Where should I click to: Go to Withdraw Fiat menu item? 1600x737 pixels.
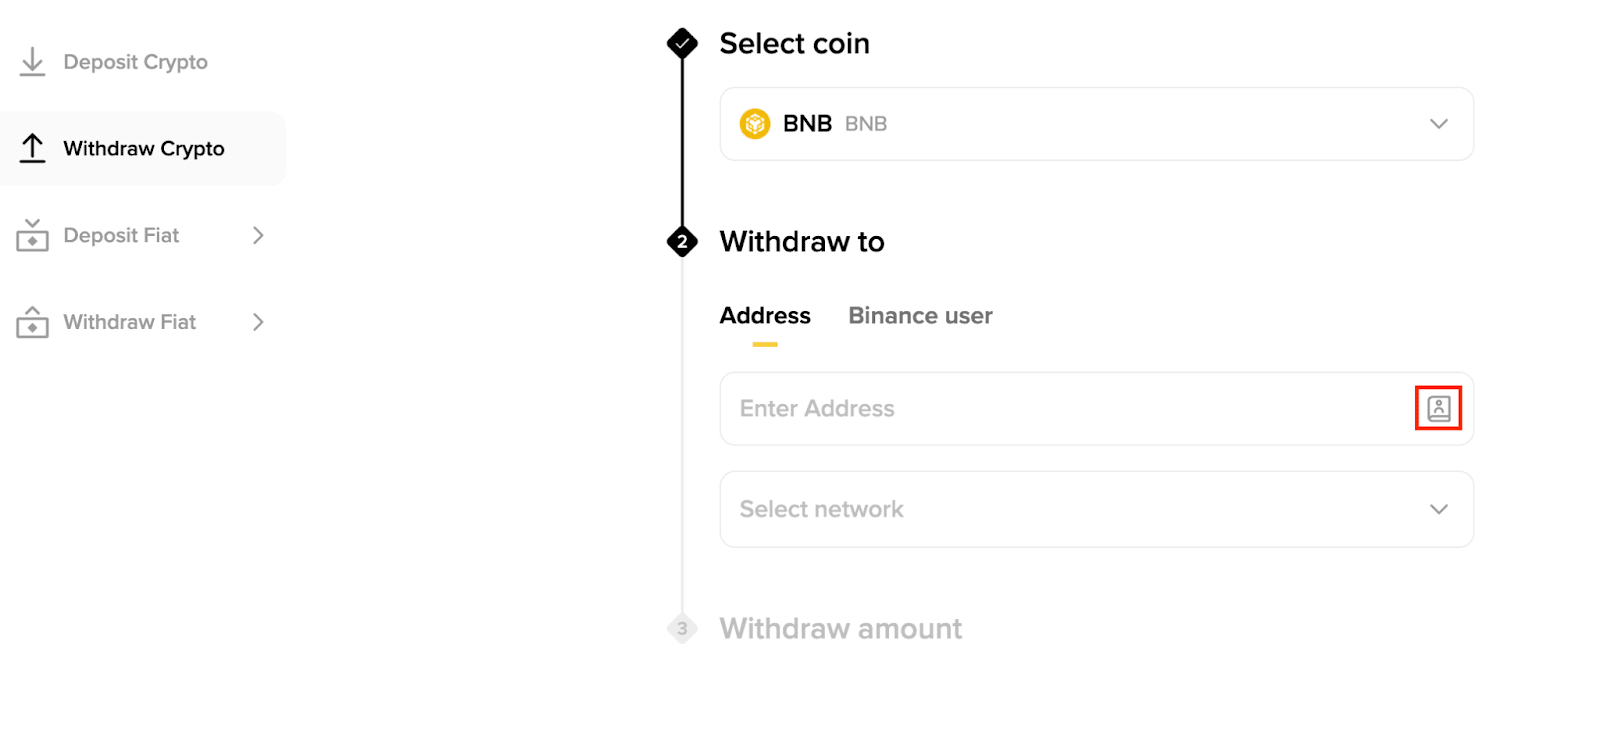click(129, 322)
